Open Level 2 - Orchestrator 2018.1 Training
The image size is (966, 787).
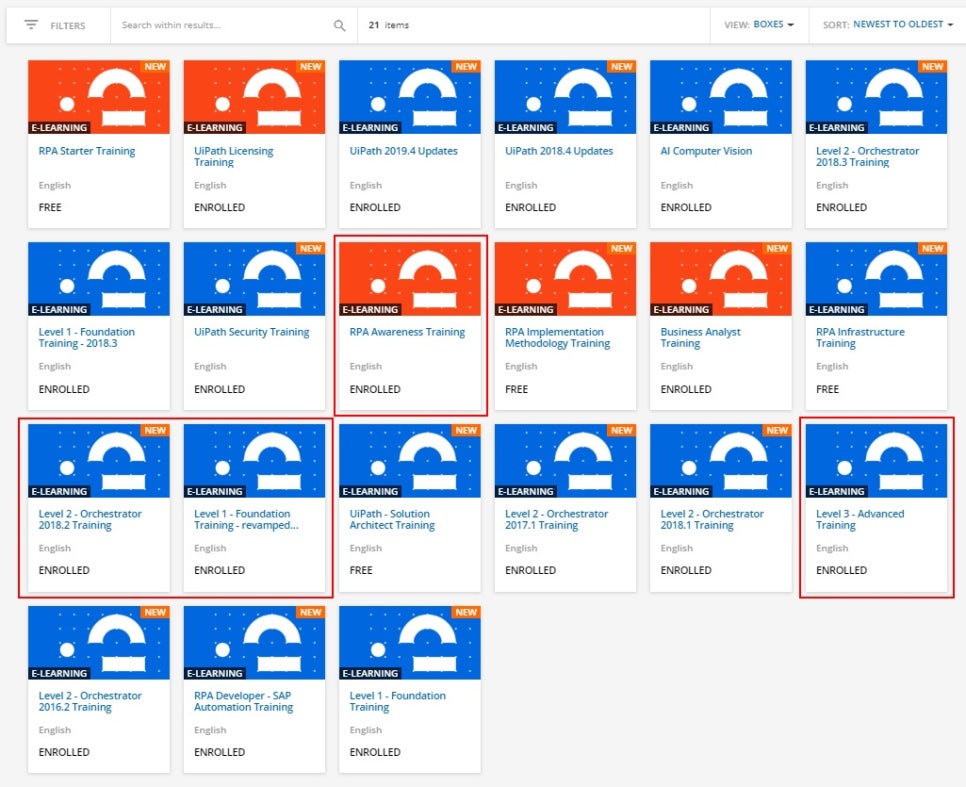point(712,520)
